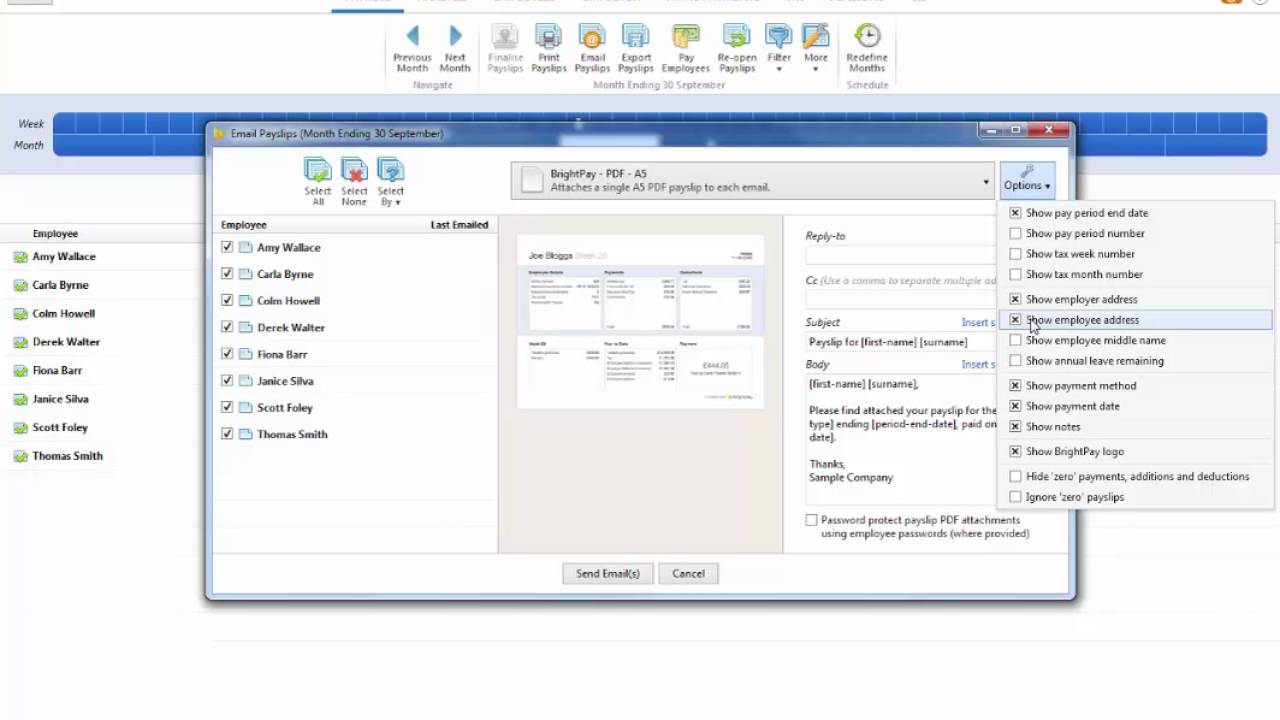Screen dimensions: 1280x720
Task: Open Print Payslips from the toolbar
Action: coord(548,49)
